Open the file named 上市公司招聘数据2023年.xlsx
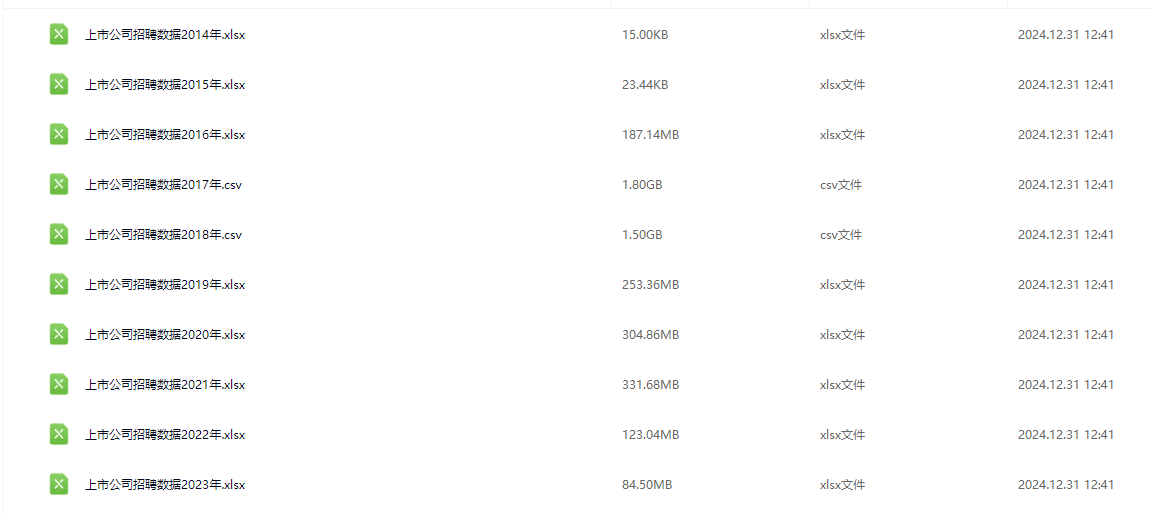This screenshot has height=514, width=1152. click(x=165, y=485)
